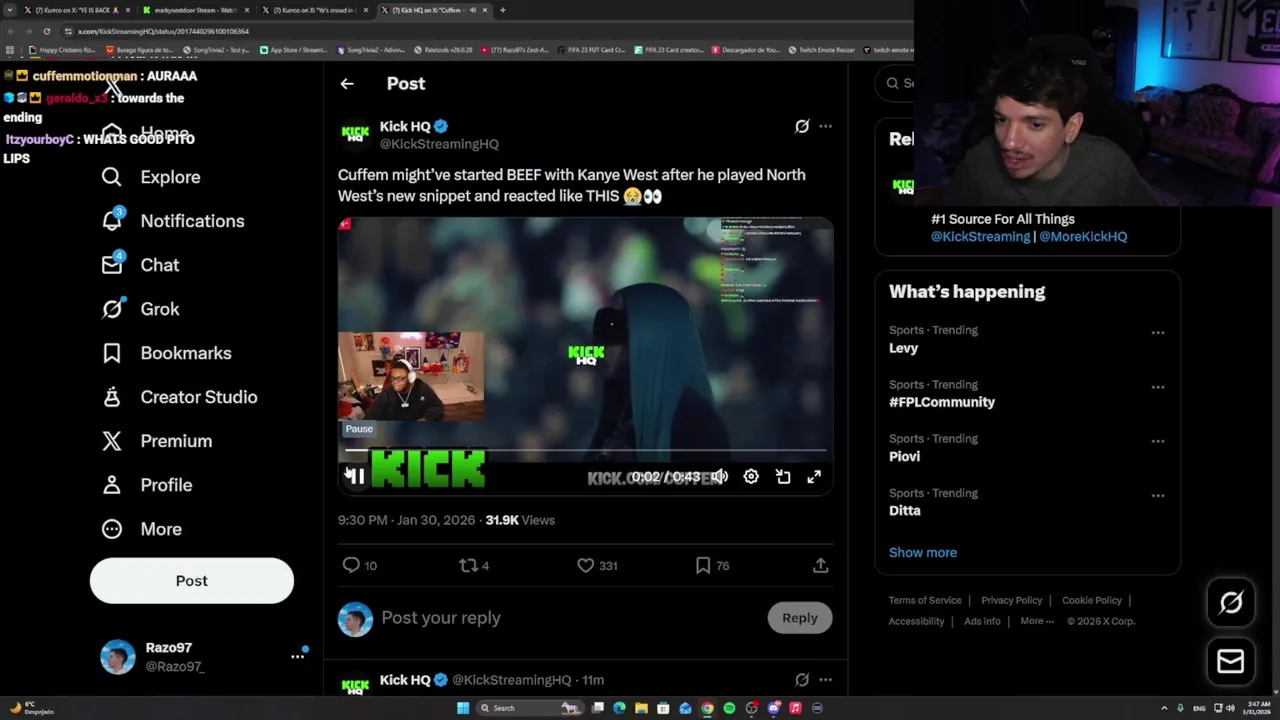Open video settings gear
Image resolution: width=1280 pixels, height=720 pixels.
pyautogui.click(x=751, y=477)
